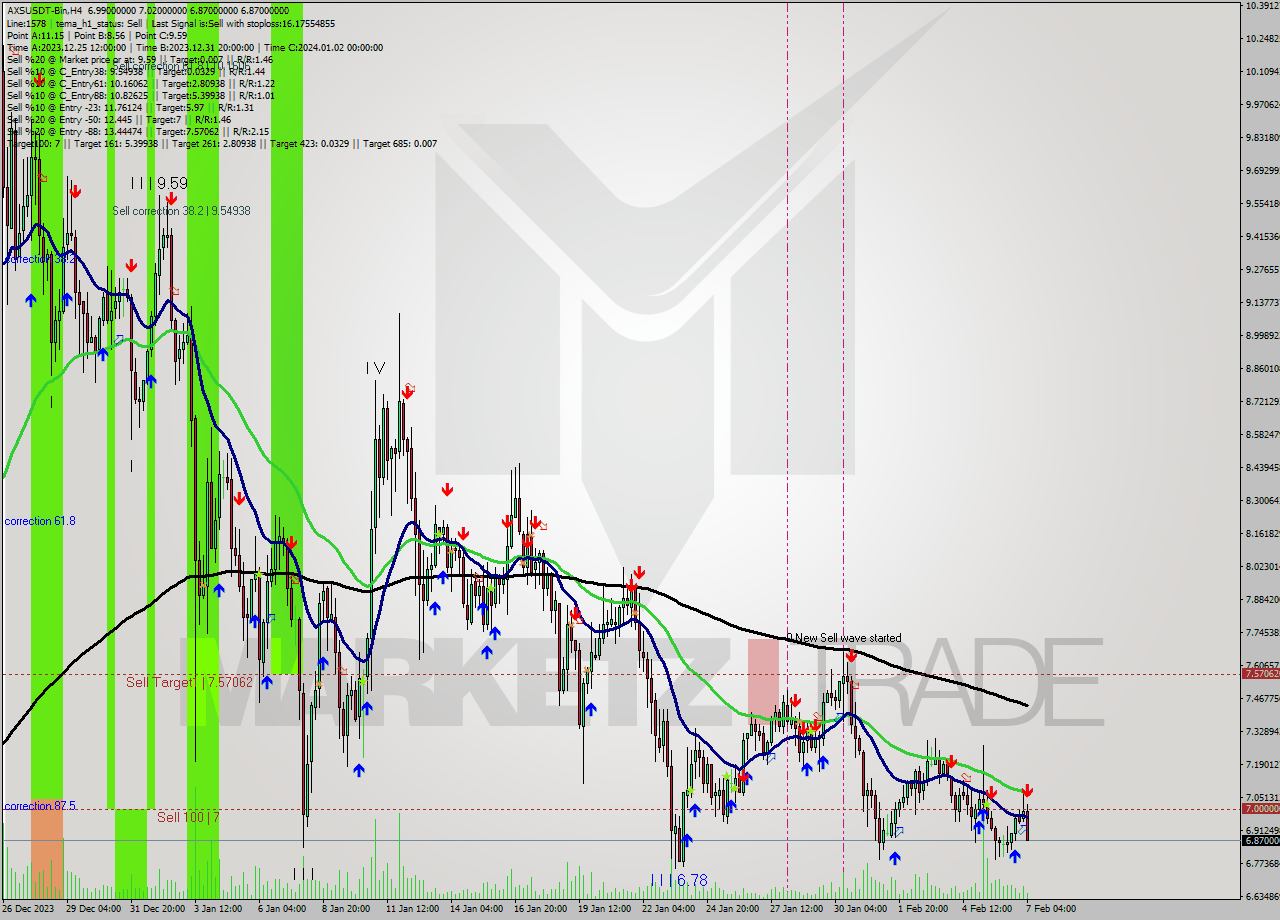The height and width of the screenshot is (920, 1280).
Task: Click the red 7.57062 price tag
Action: click(x=1260, y=674)
